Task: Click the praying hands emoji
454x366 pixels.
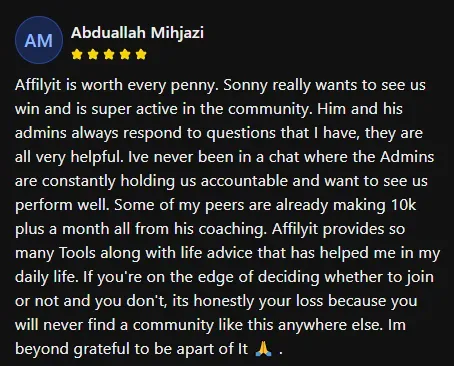Action: tap(263, 349)
